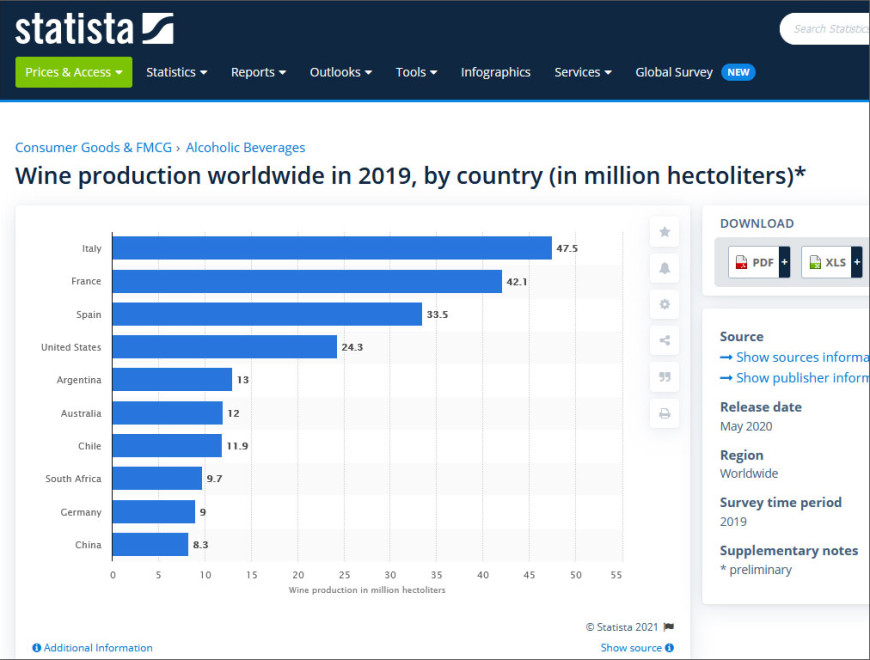Click the Australia bar in chart
The height and width of the screenshot is (660, 870).
click(x=168, y=413)
